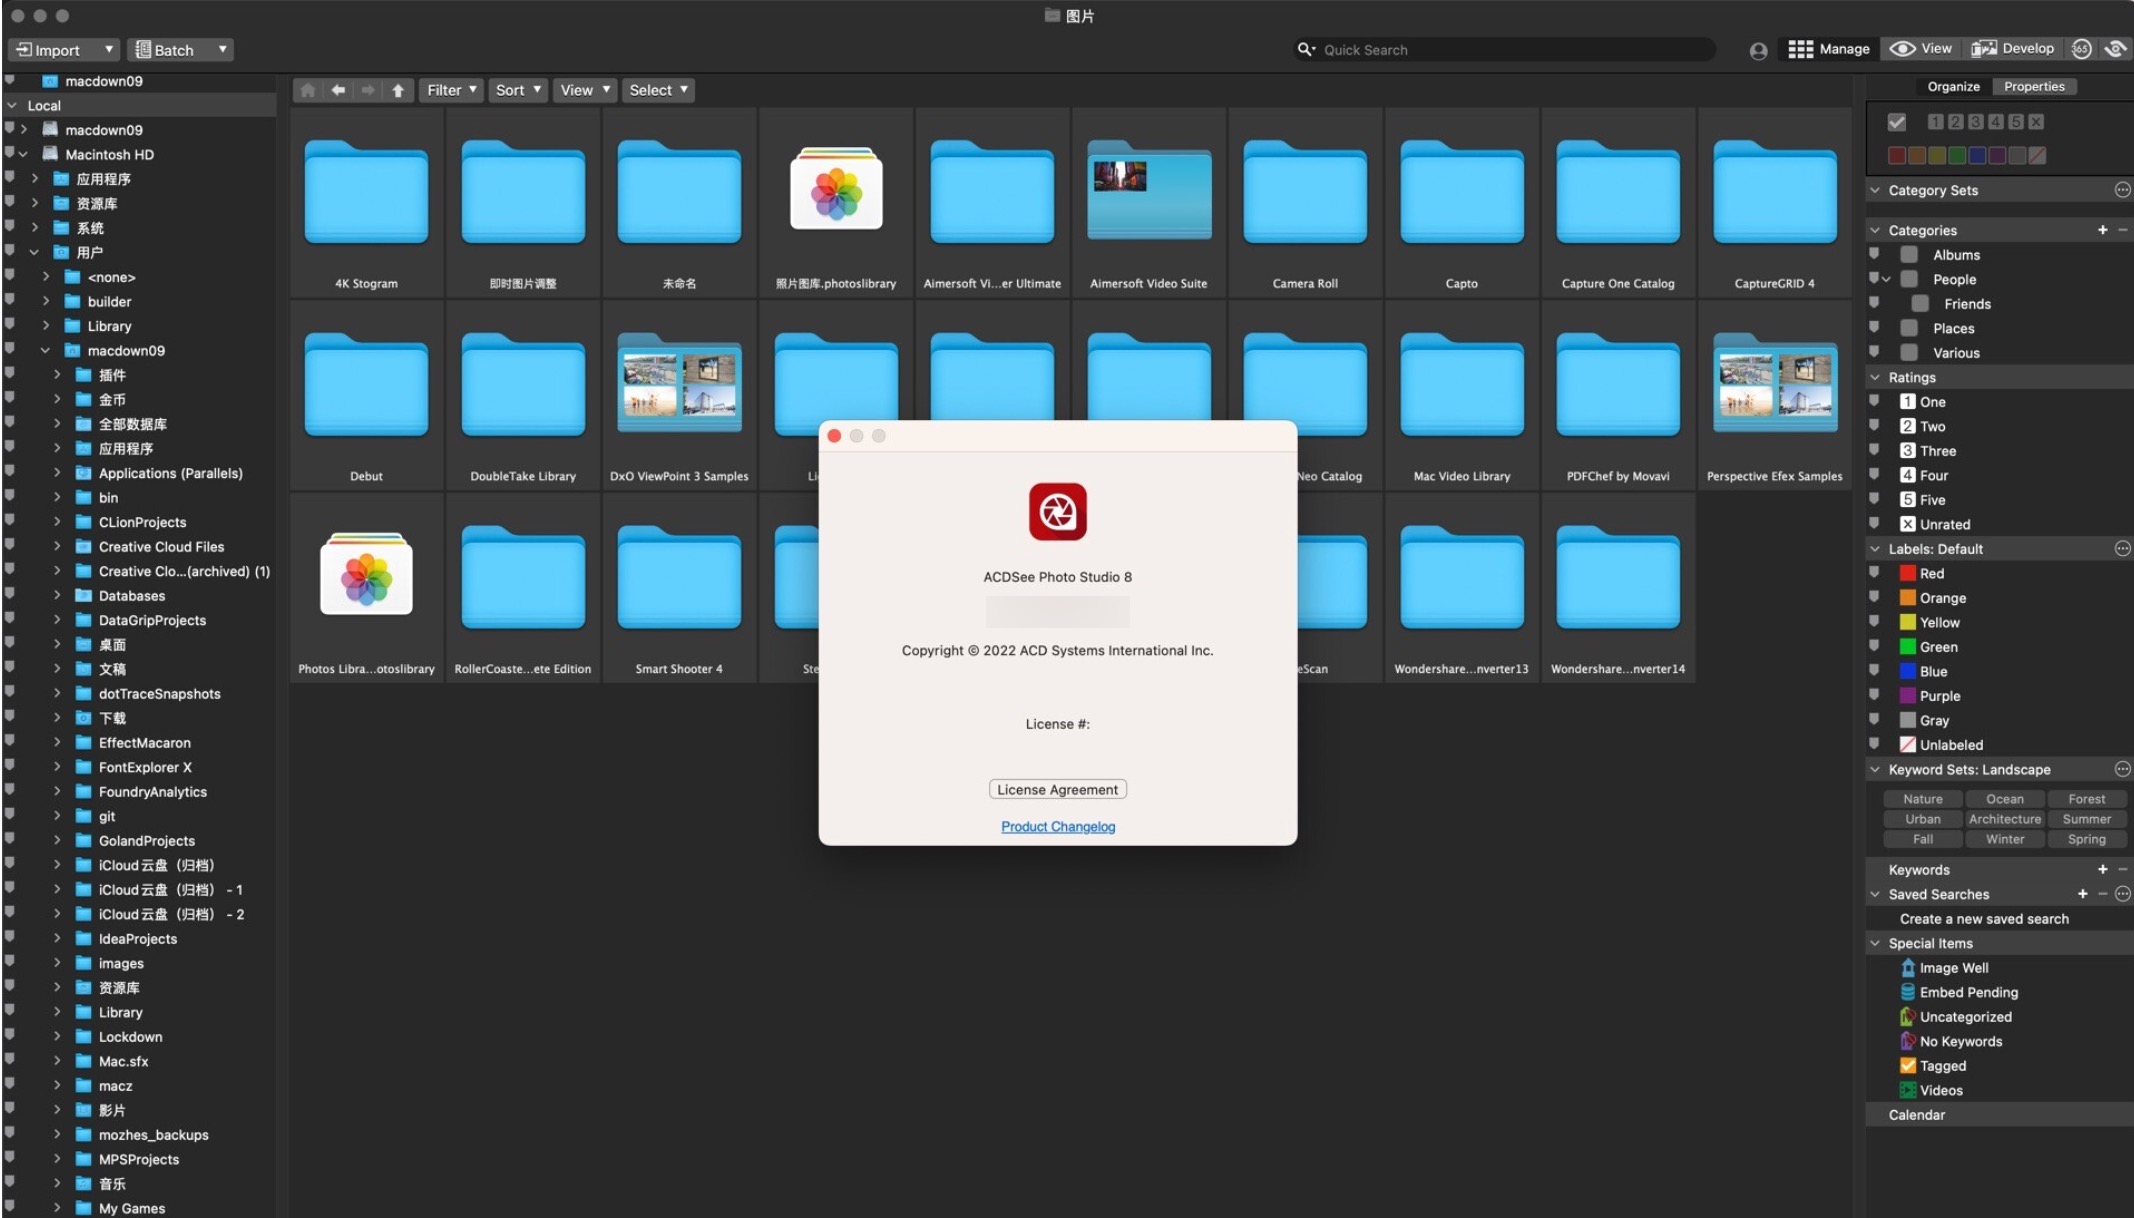Click the rating 1 quick-filter box

tap(1936, 122)
